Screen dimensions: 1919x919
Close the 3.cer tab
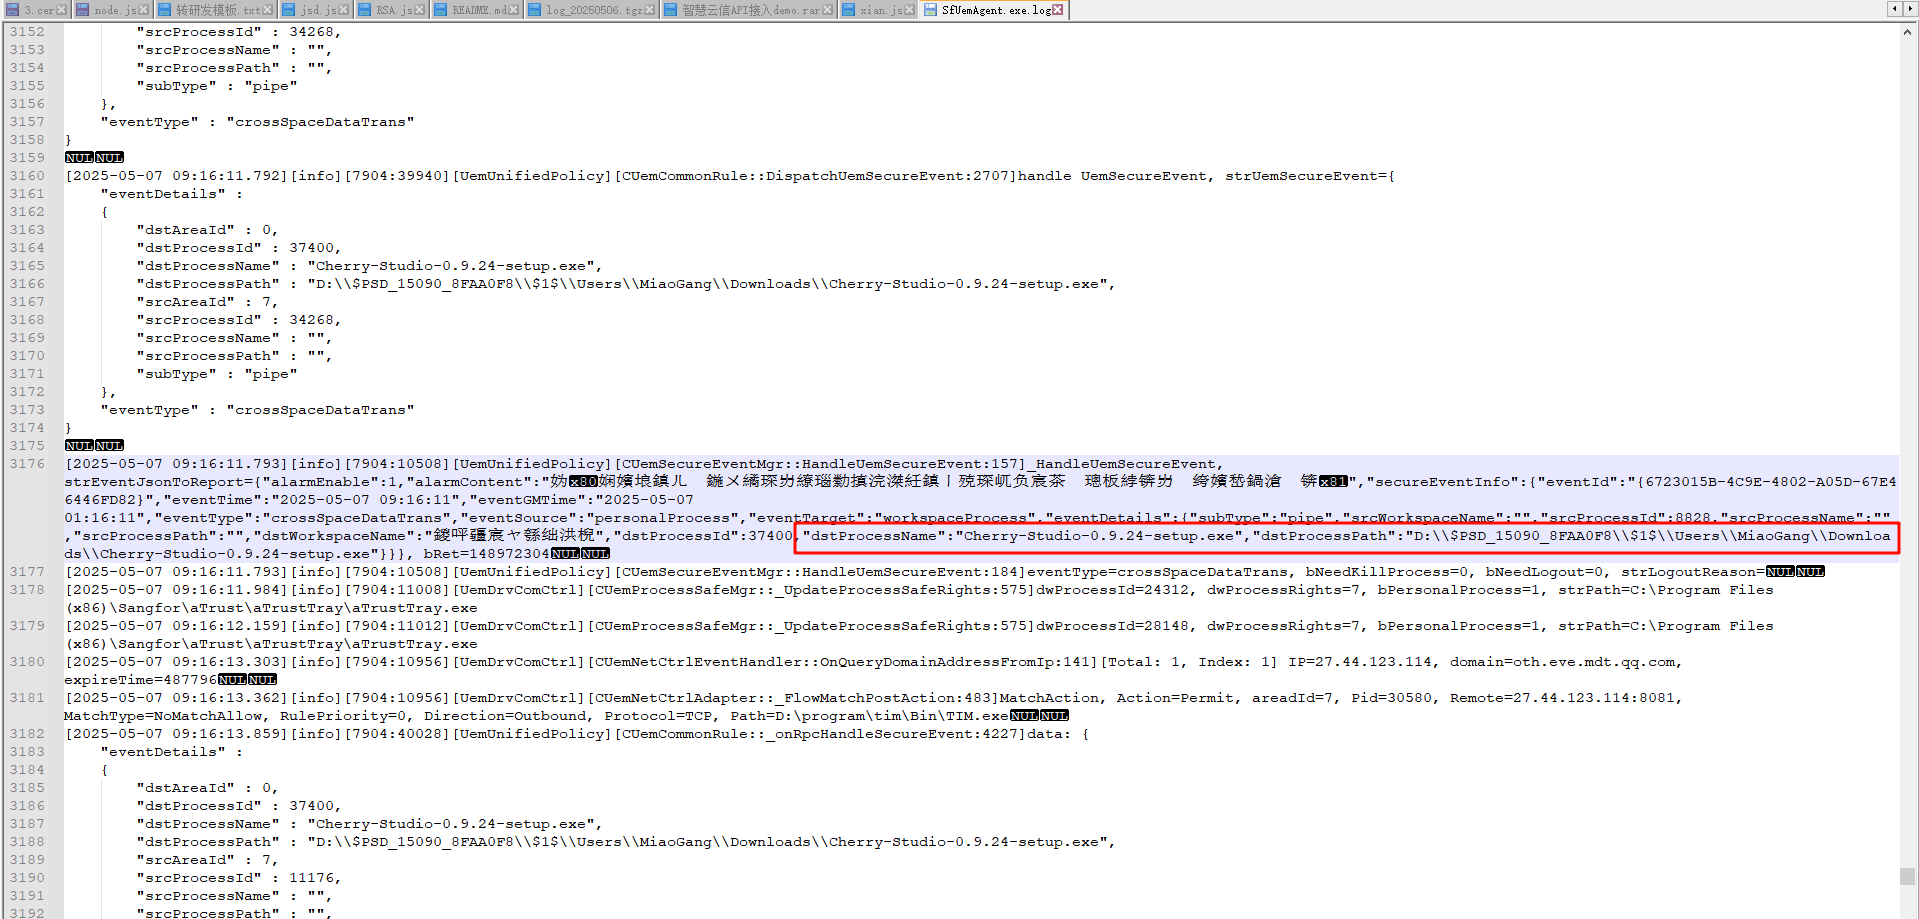(62, 10)
